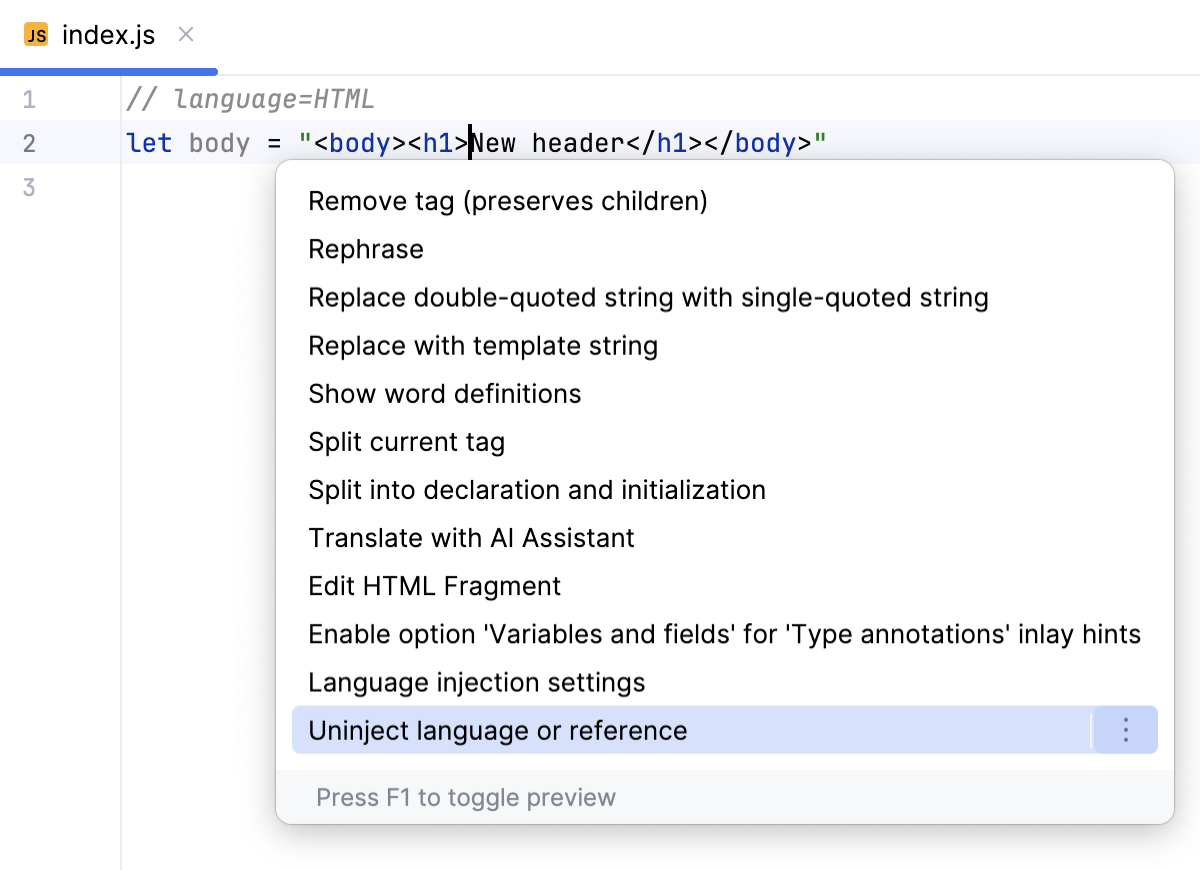Open Show word definitions

445,393
